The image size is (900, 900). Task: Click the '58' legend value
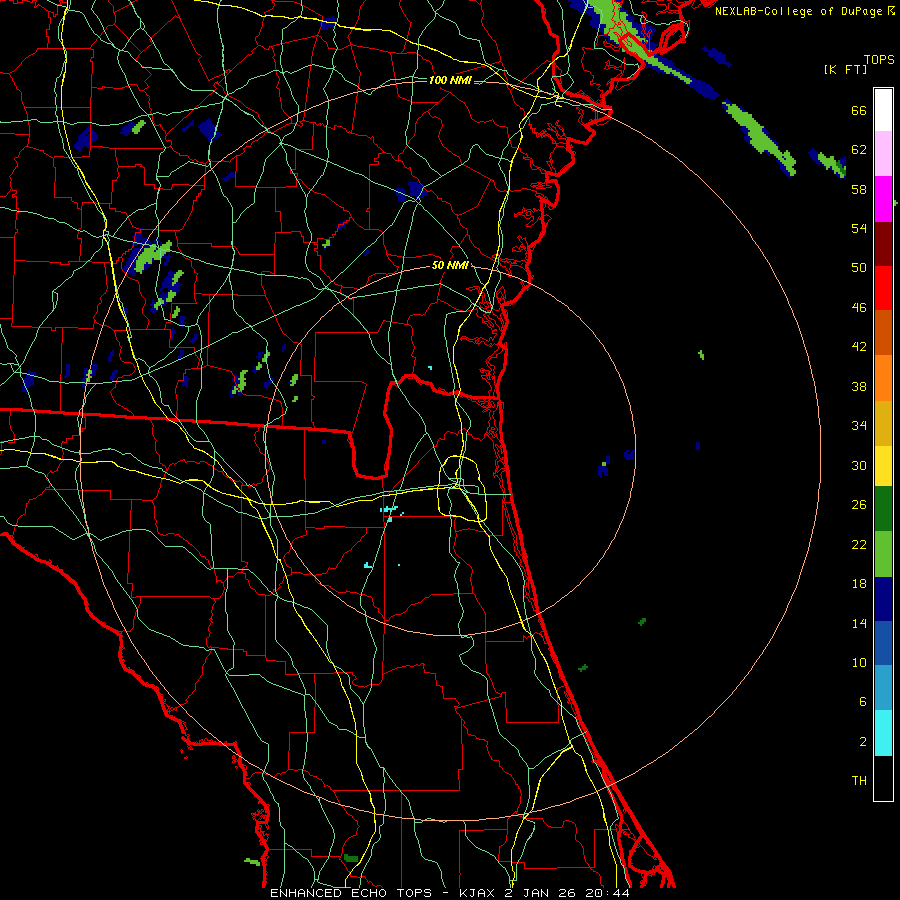859,189
